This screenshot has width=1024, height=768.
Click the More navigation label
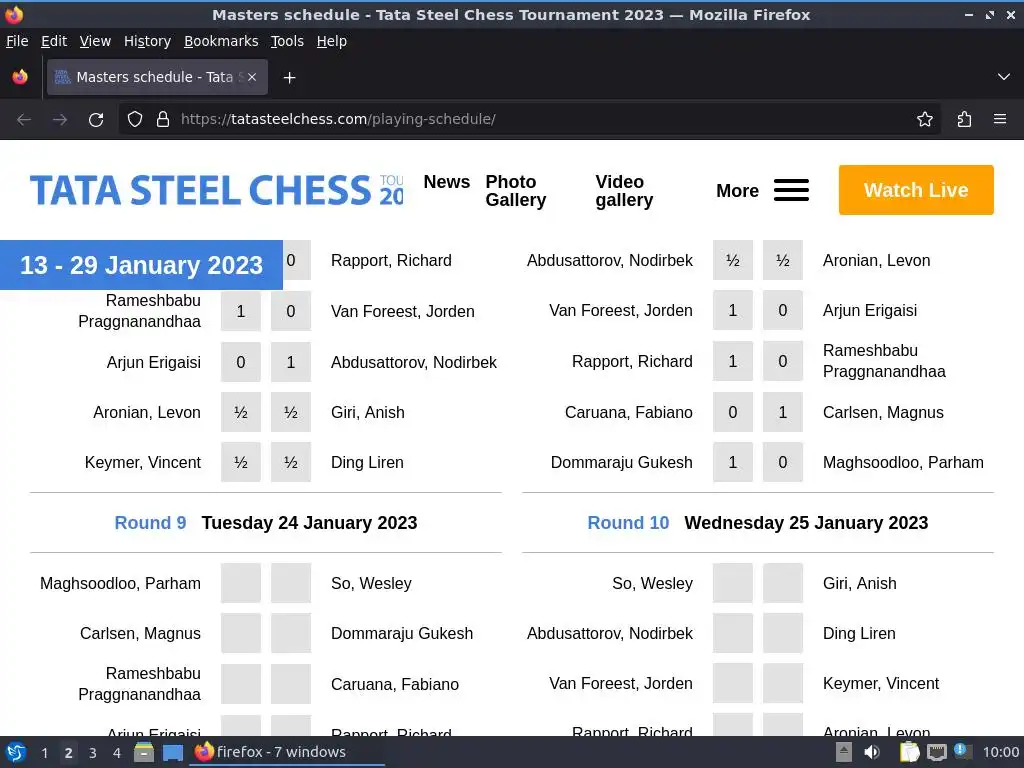tap(737, 191)
